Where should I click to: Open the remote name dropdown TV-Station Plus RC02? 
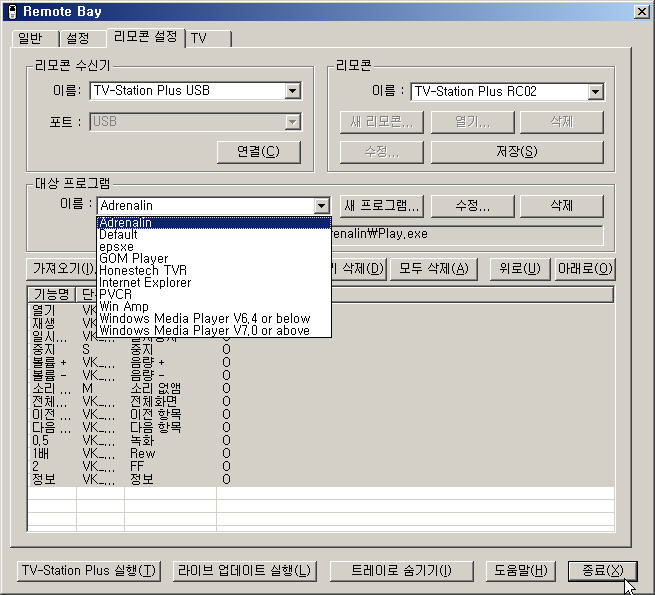pyautogui.click(x=596, y=92)
